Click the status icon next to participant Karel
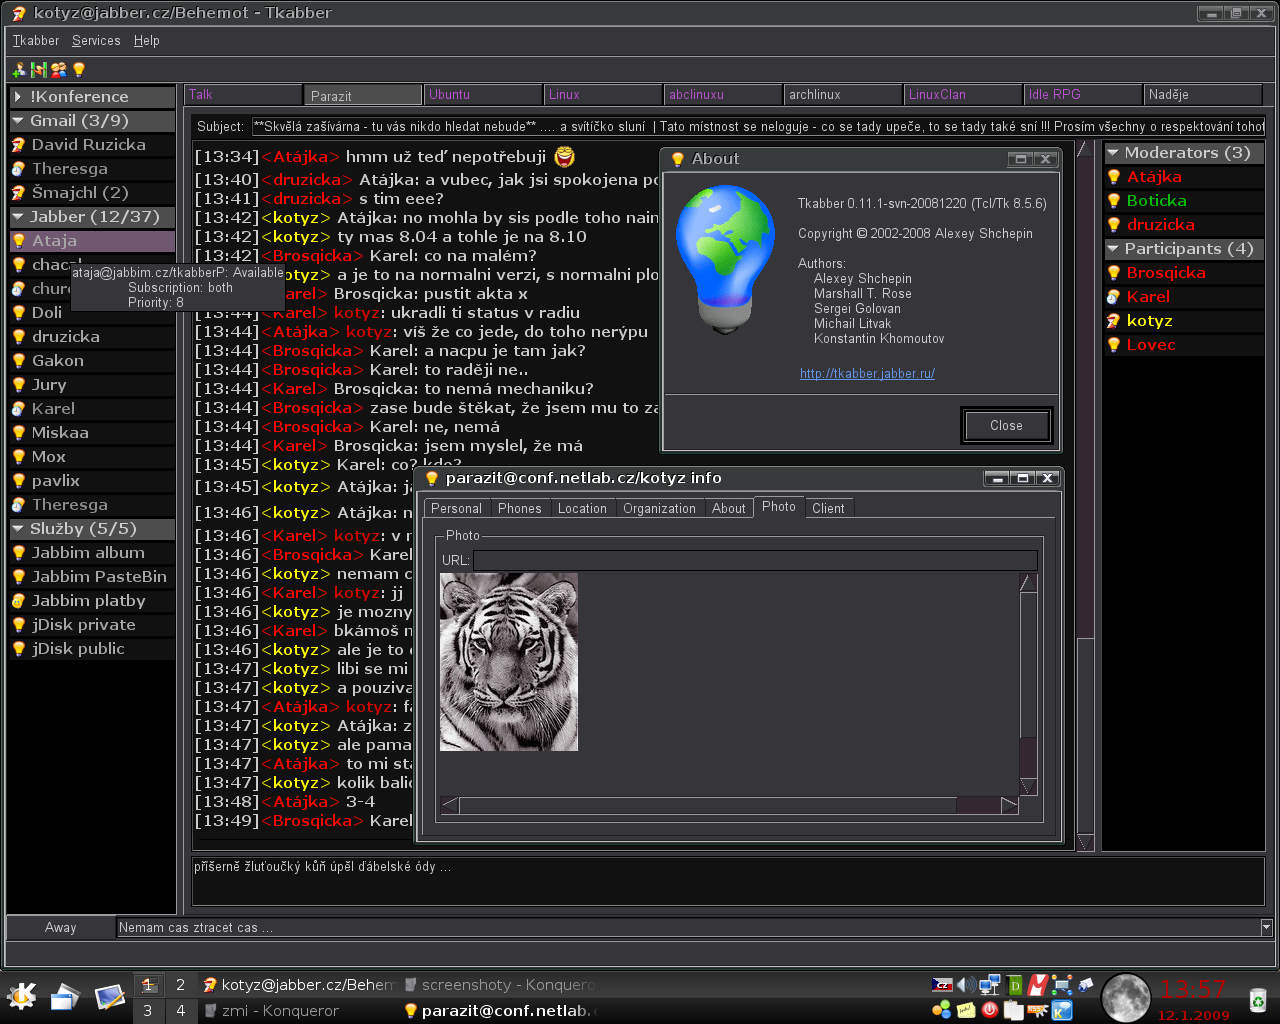The width and height of the screenshot is (1280, 1024). click(x=1113, y=297)
